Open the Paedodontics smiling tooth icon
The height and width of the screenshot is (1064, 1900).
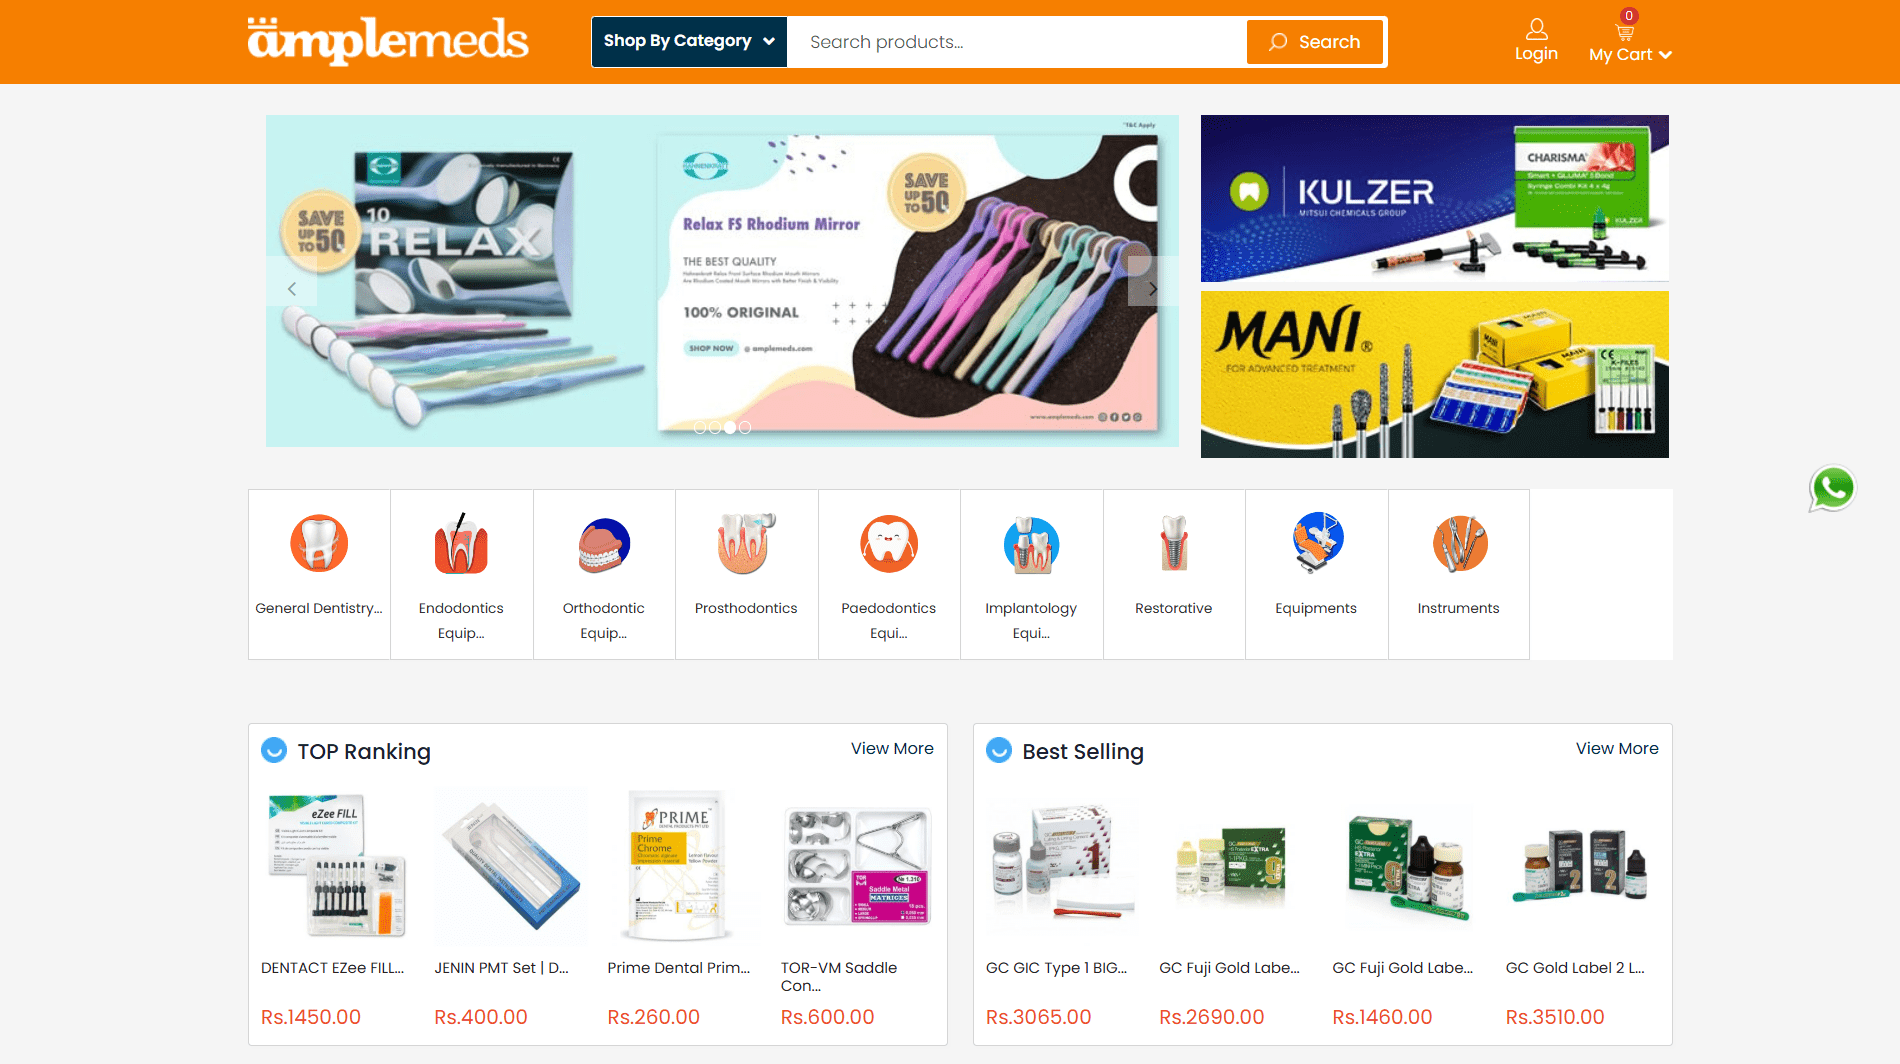point(889,544)
